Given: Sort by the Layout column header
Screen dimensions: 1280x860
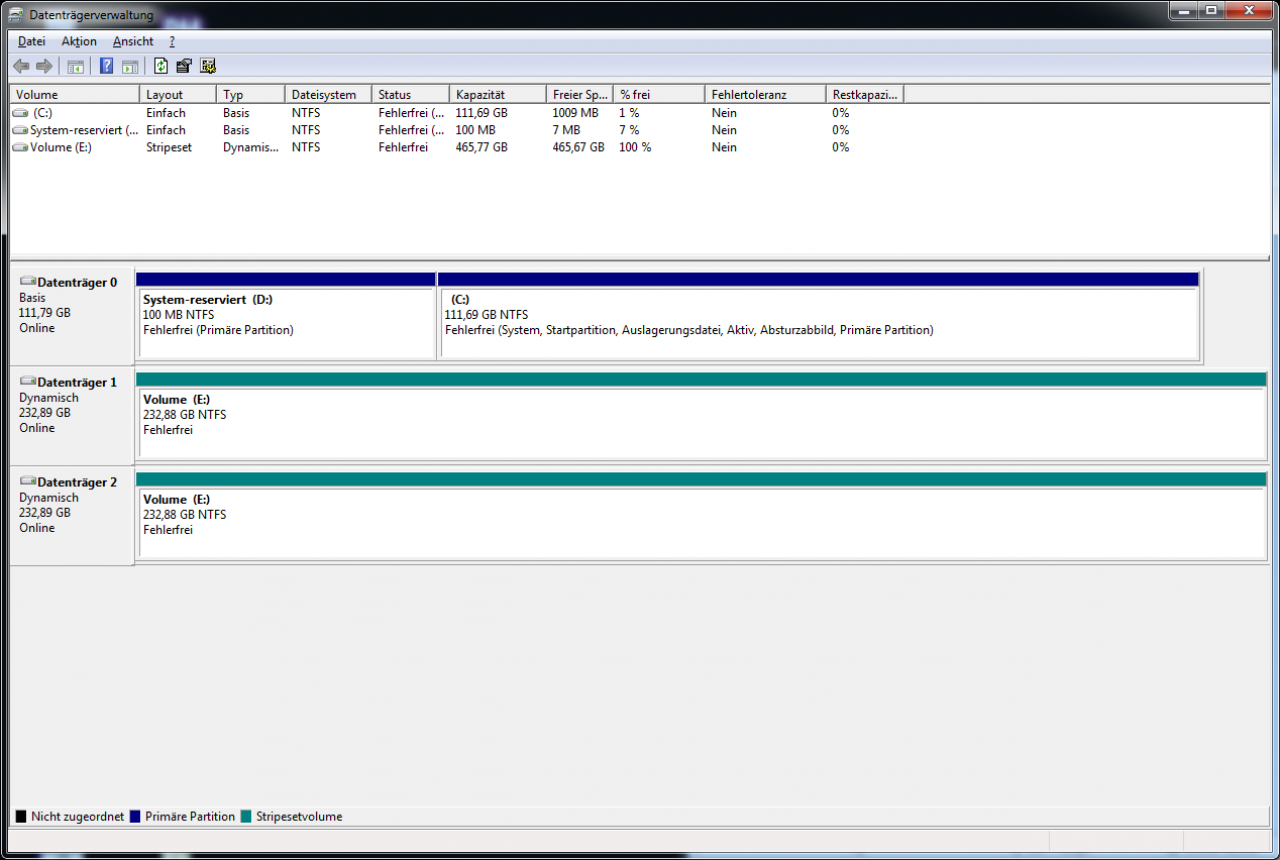Looking at the screenshot, I should coord(177,94).
